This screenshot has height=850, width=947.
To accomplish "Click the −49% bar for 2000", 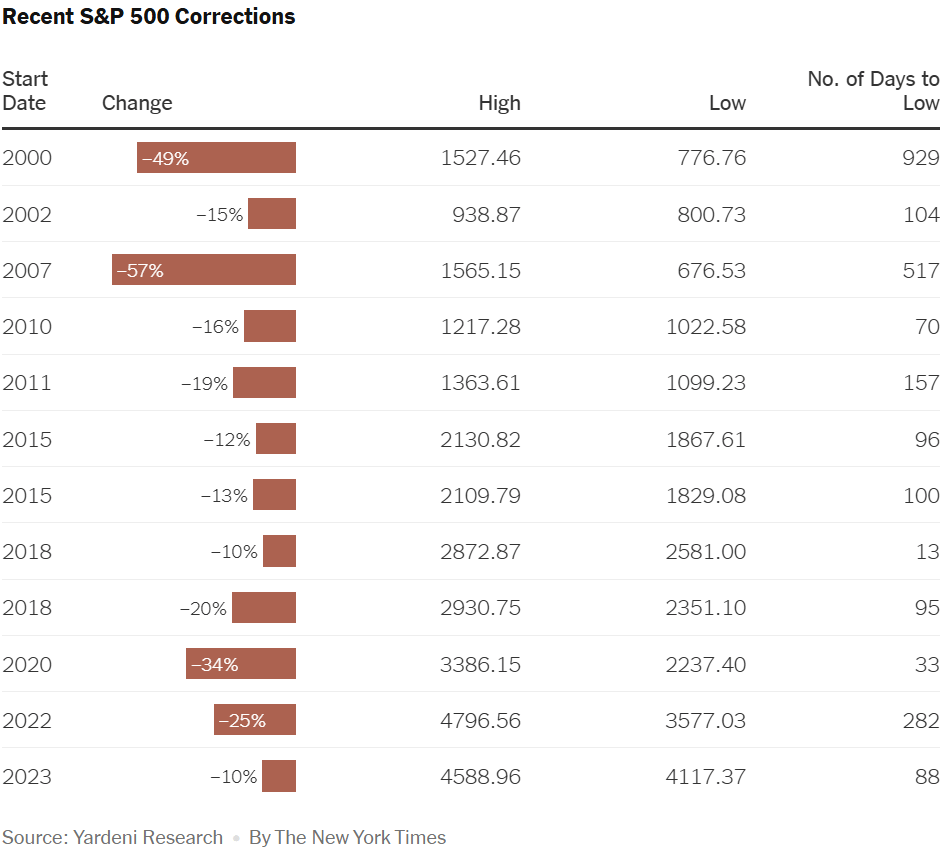I will click(216, 158).
